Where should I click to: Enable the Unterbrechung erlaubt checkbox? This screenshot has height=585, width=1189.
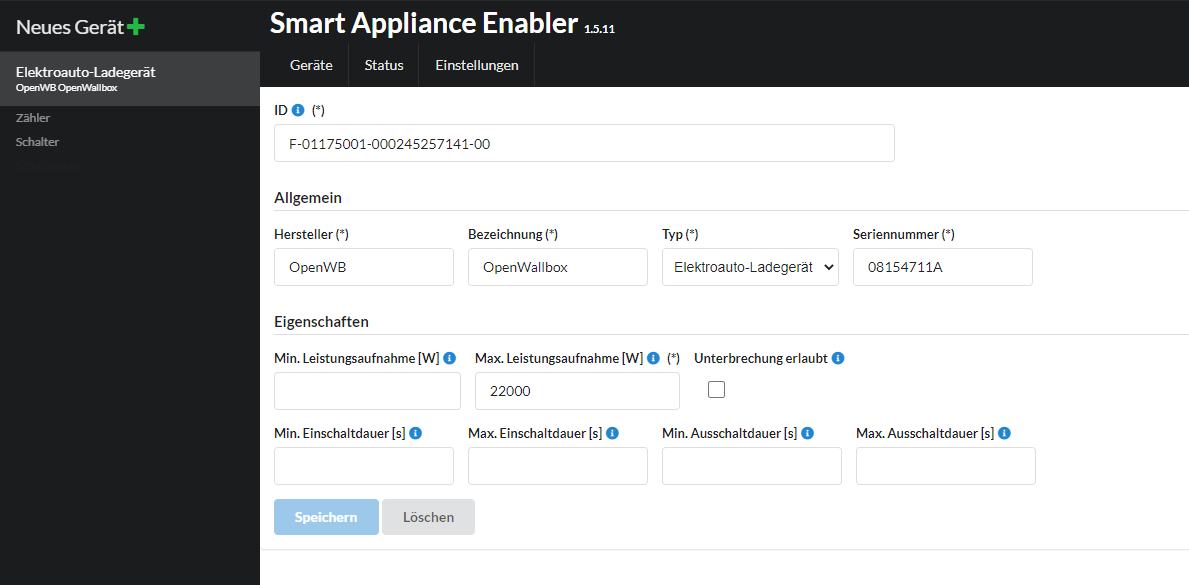click(x=716, y=390)
